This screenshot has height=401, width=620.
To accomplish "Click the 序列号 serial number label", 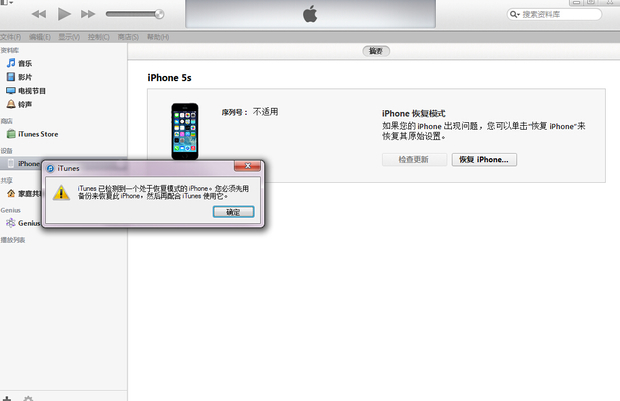I will click(234, 112).
